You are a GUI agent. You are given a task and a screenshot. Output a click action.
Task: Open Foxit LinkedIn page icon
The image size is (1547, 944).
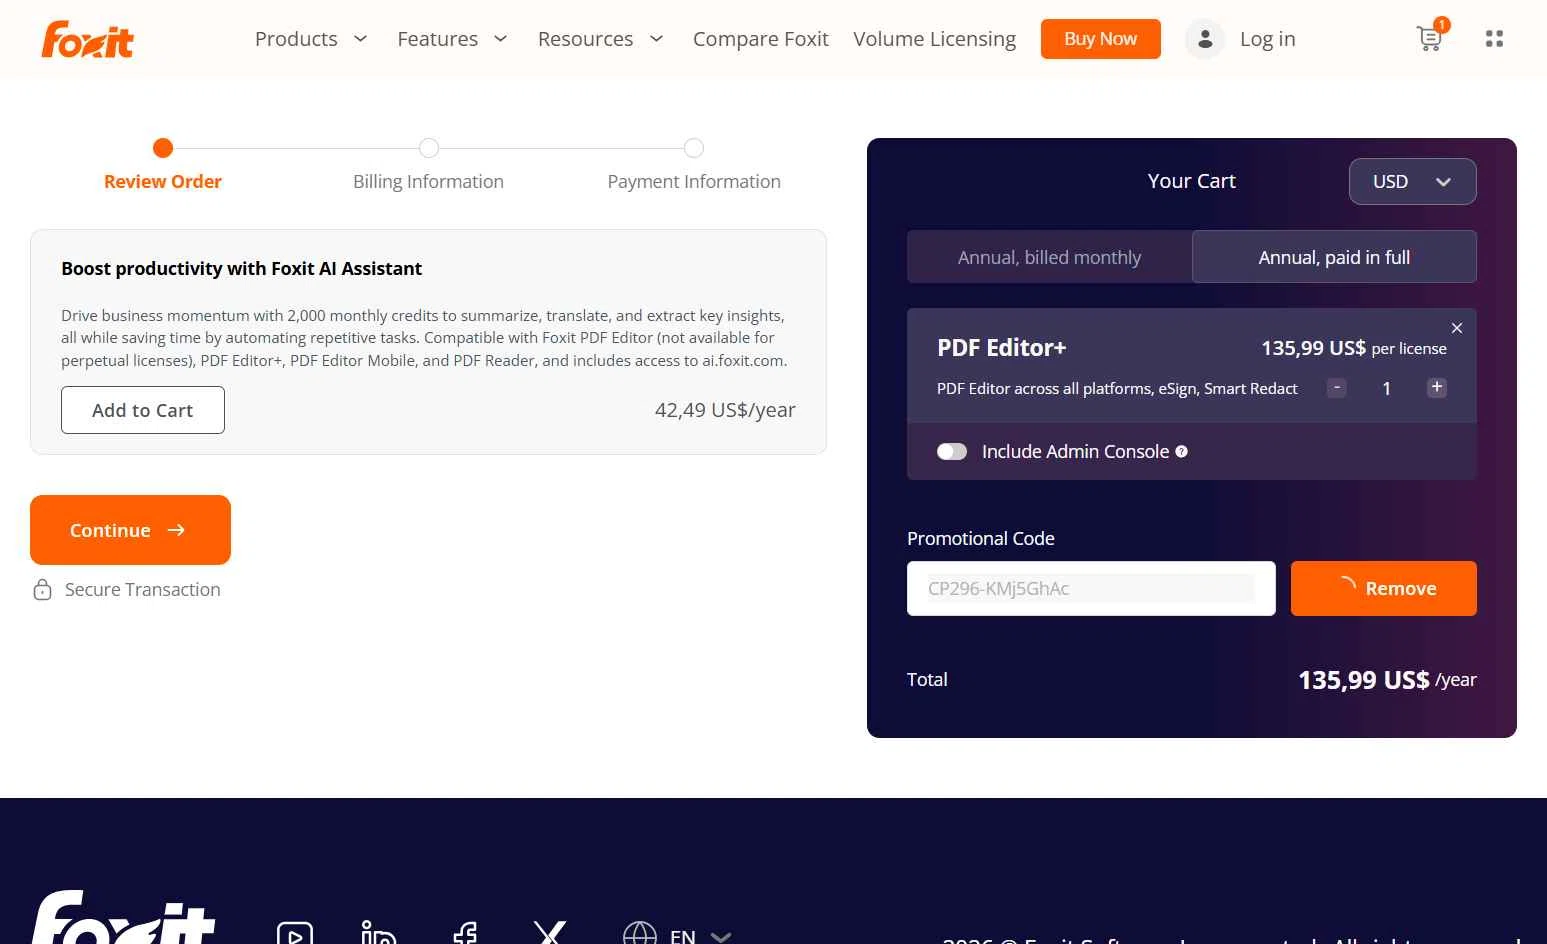pyautogui.click(x=378, y=932)
